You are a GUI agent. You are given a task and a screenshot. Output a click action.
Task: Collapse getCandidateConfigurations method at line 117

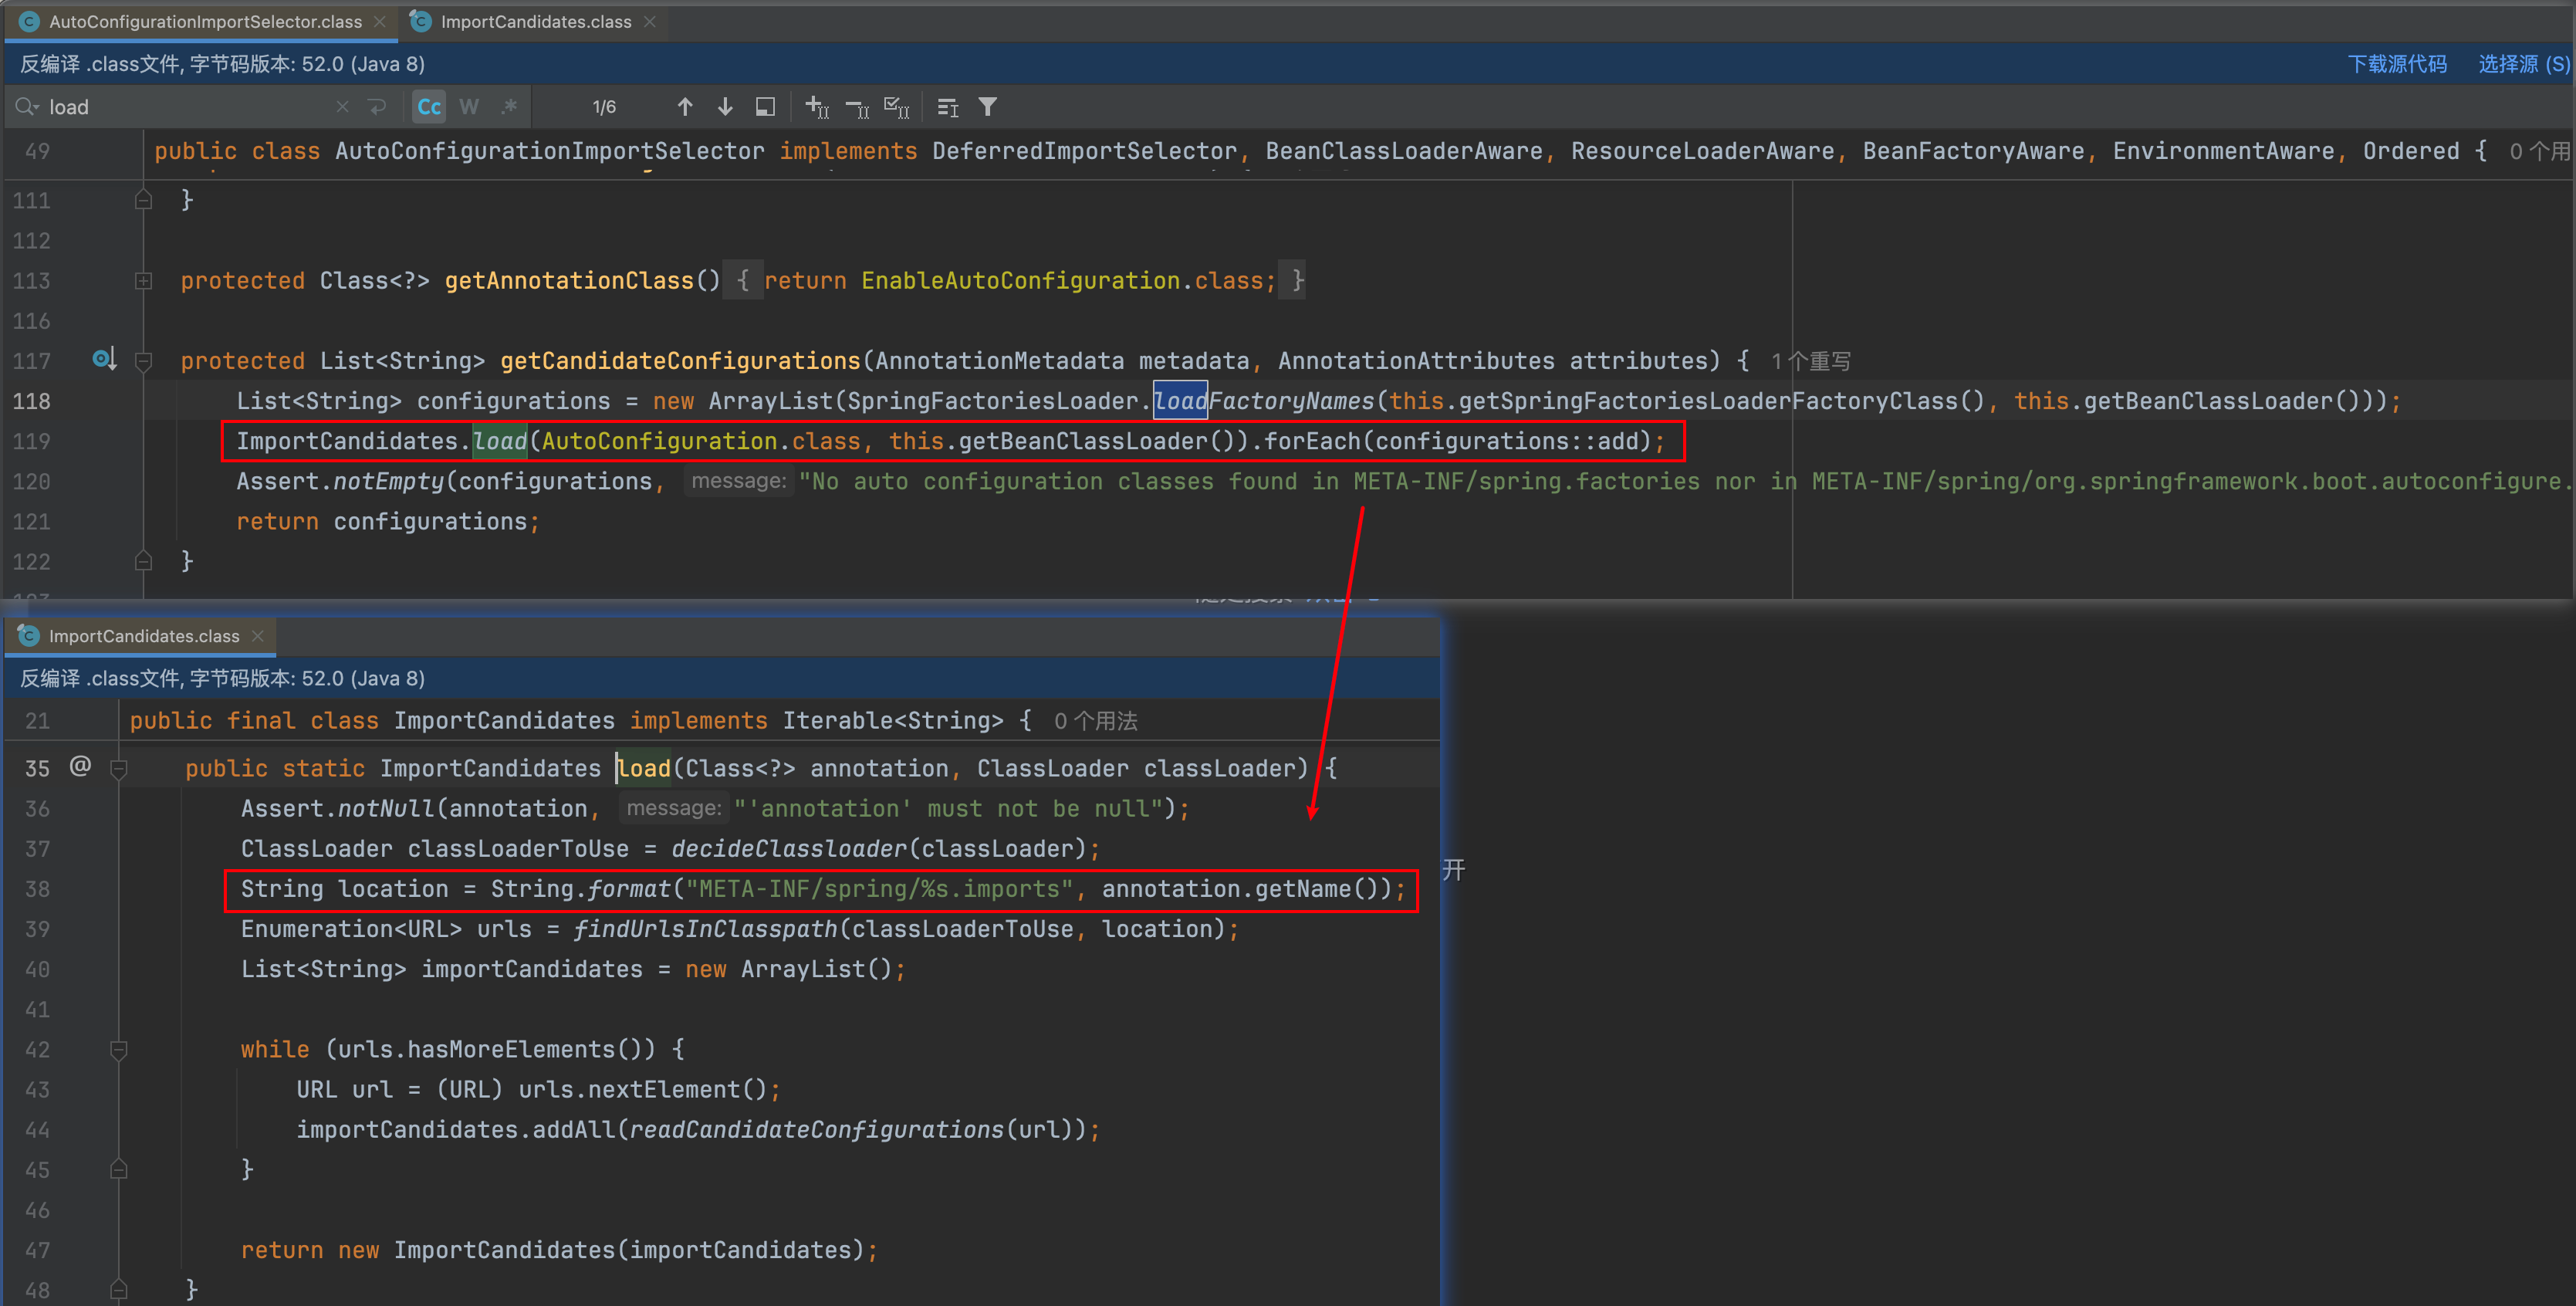[143, 361]
